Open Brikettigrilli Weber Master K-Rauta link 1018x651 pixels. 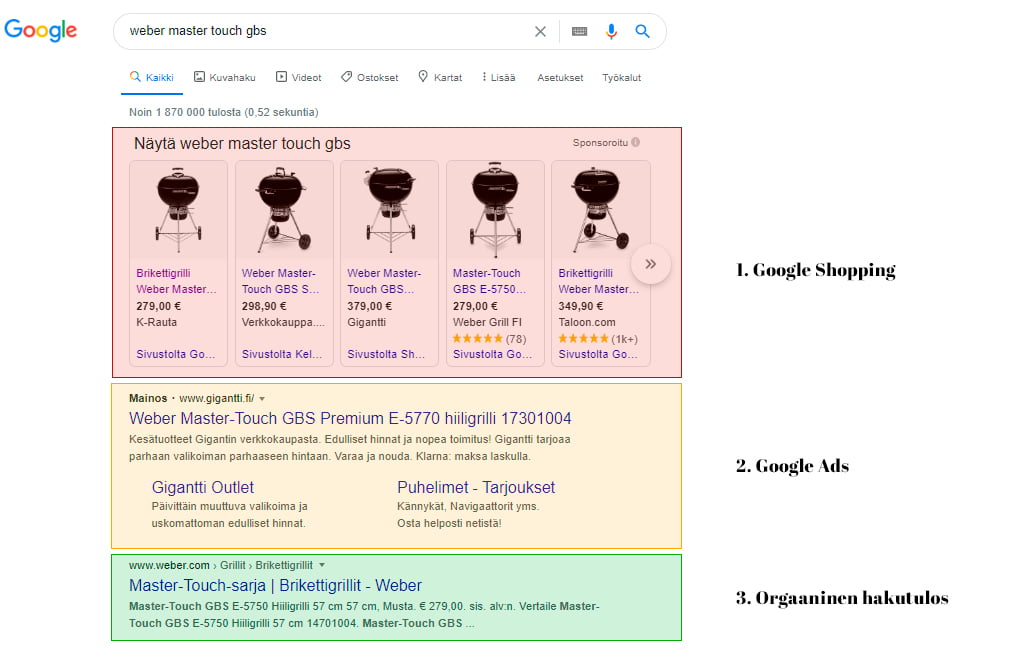pyautogui.click(x=176, y=281)
